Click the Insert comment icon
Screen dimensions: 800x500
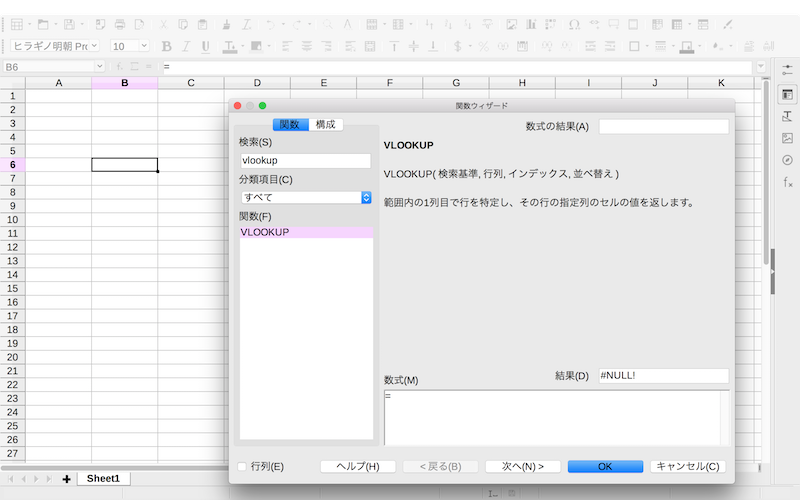pos(614,24)
